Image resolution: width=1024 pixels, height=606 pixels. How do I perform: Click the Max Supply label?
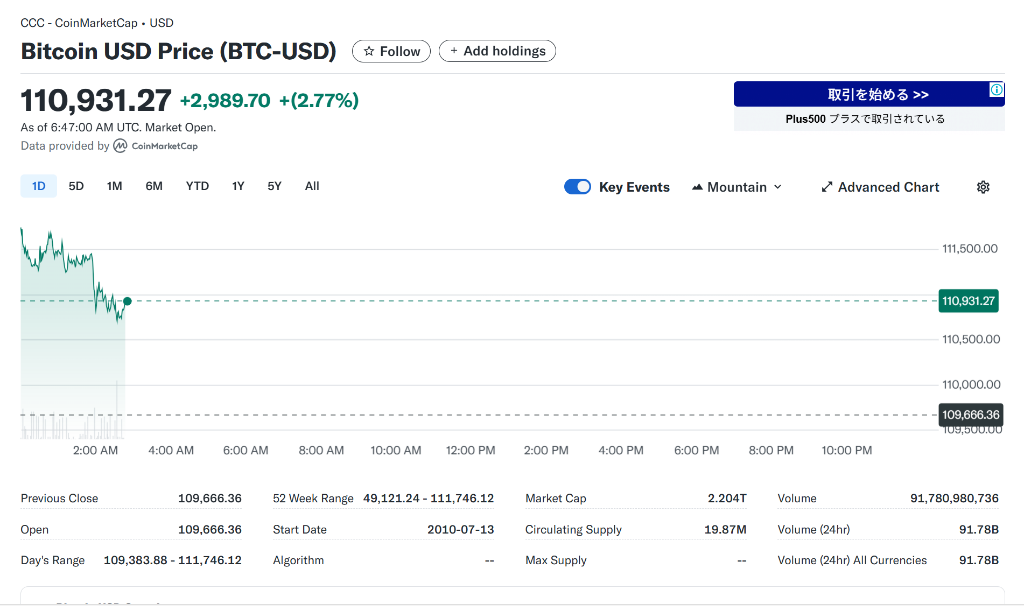556,560
